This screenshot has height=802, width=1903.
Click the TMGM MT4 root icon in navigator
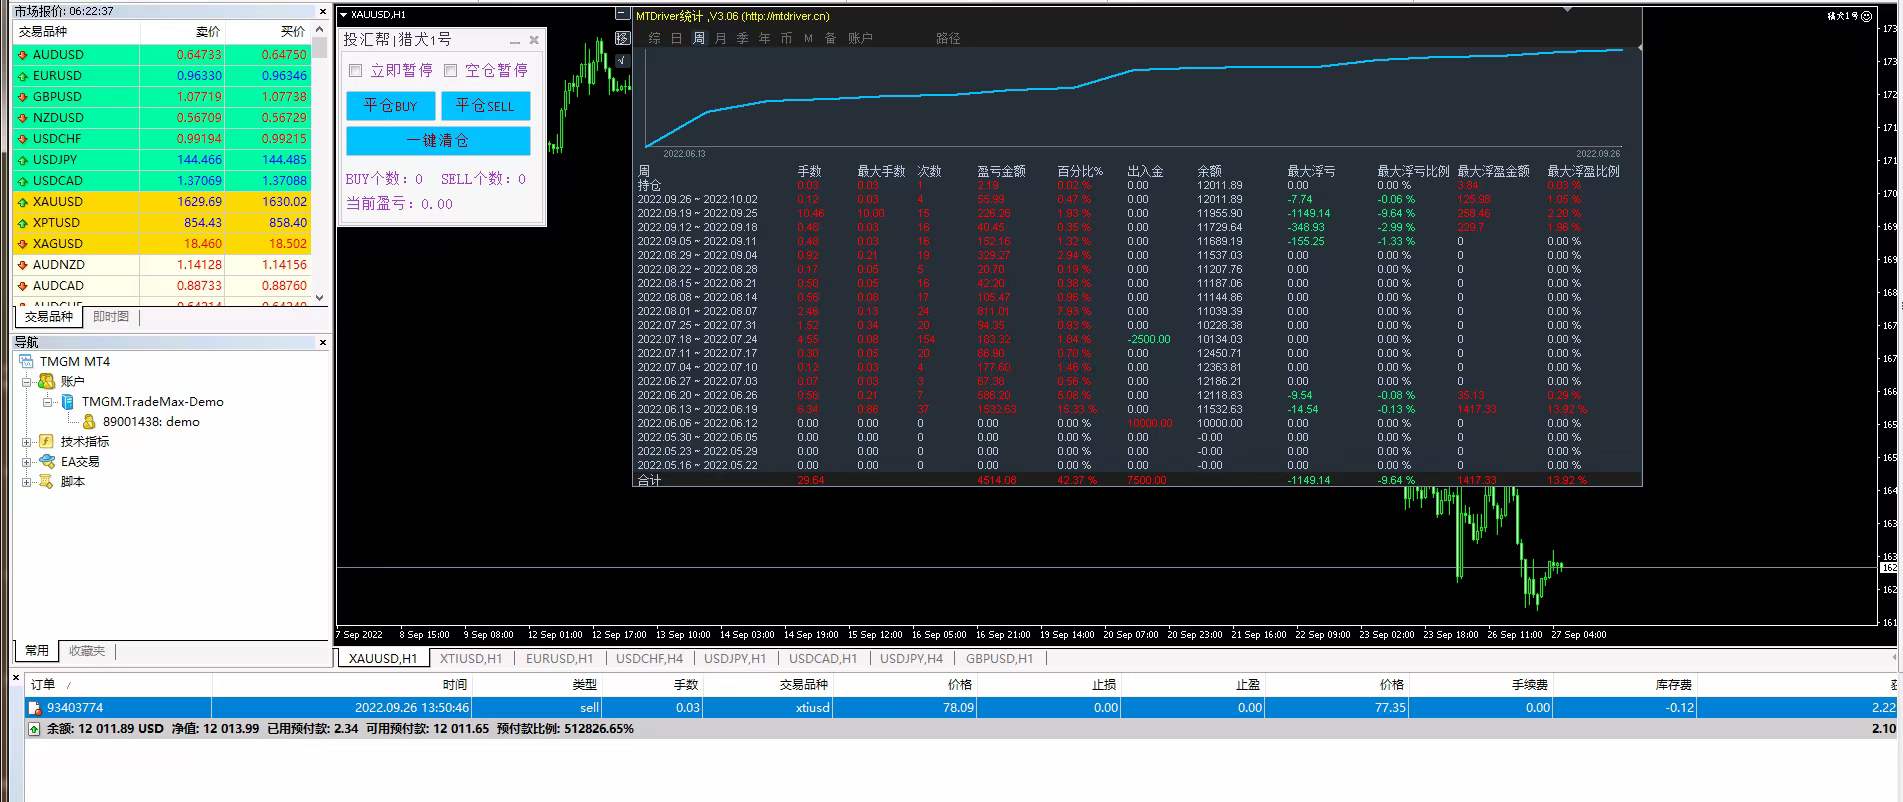pos(26,361)
